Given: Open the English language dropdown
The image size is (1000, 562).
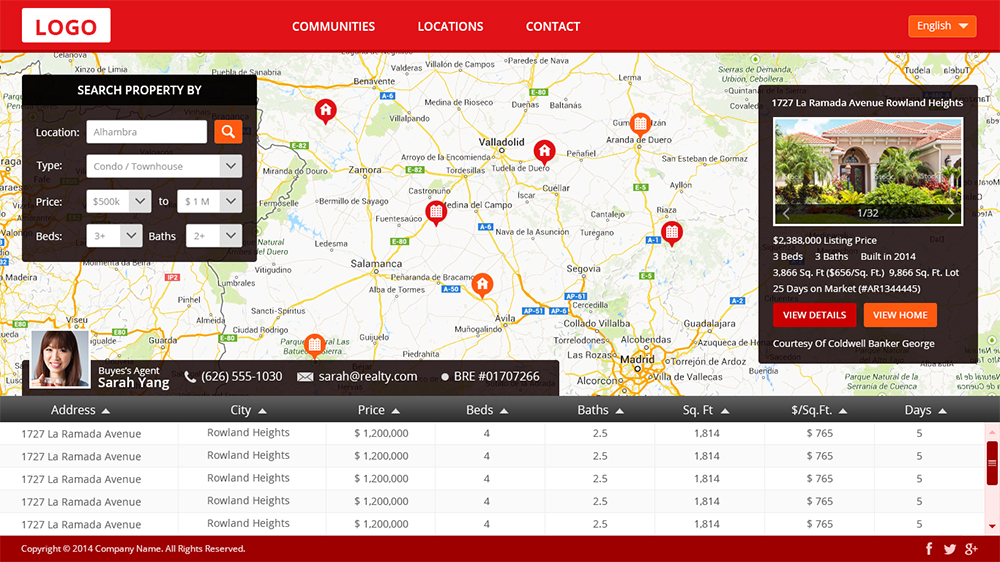Looking at the screenshot, I should tap(942, 26).
